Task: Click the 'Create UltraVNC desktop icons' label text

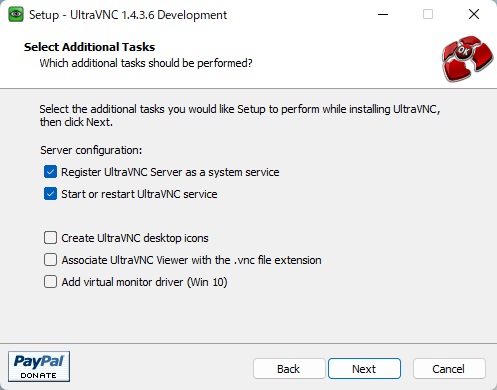Action: click(135, 238)
